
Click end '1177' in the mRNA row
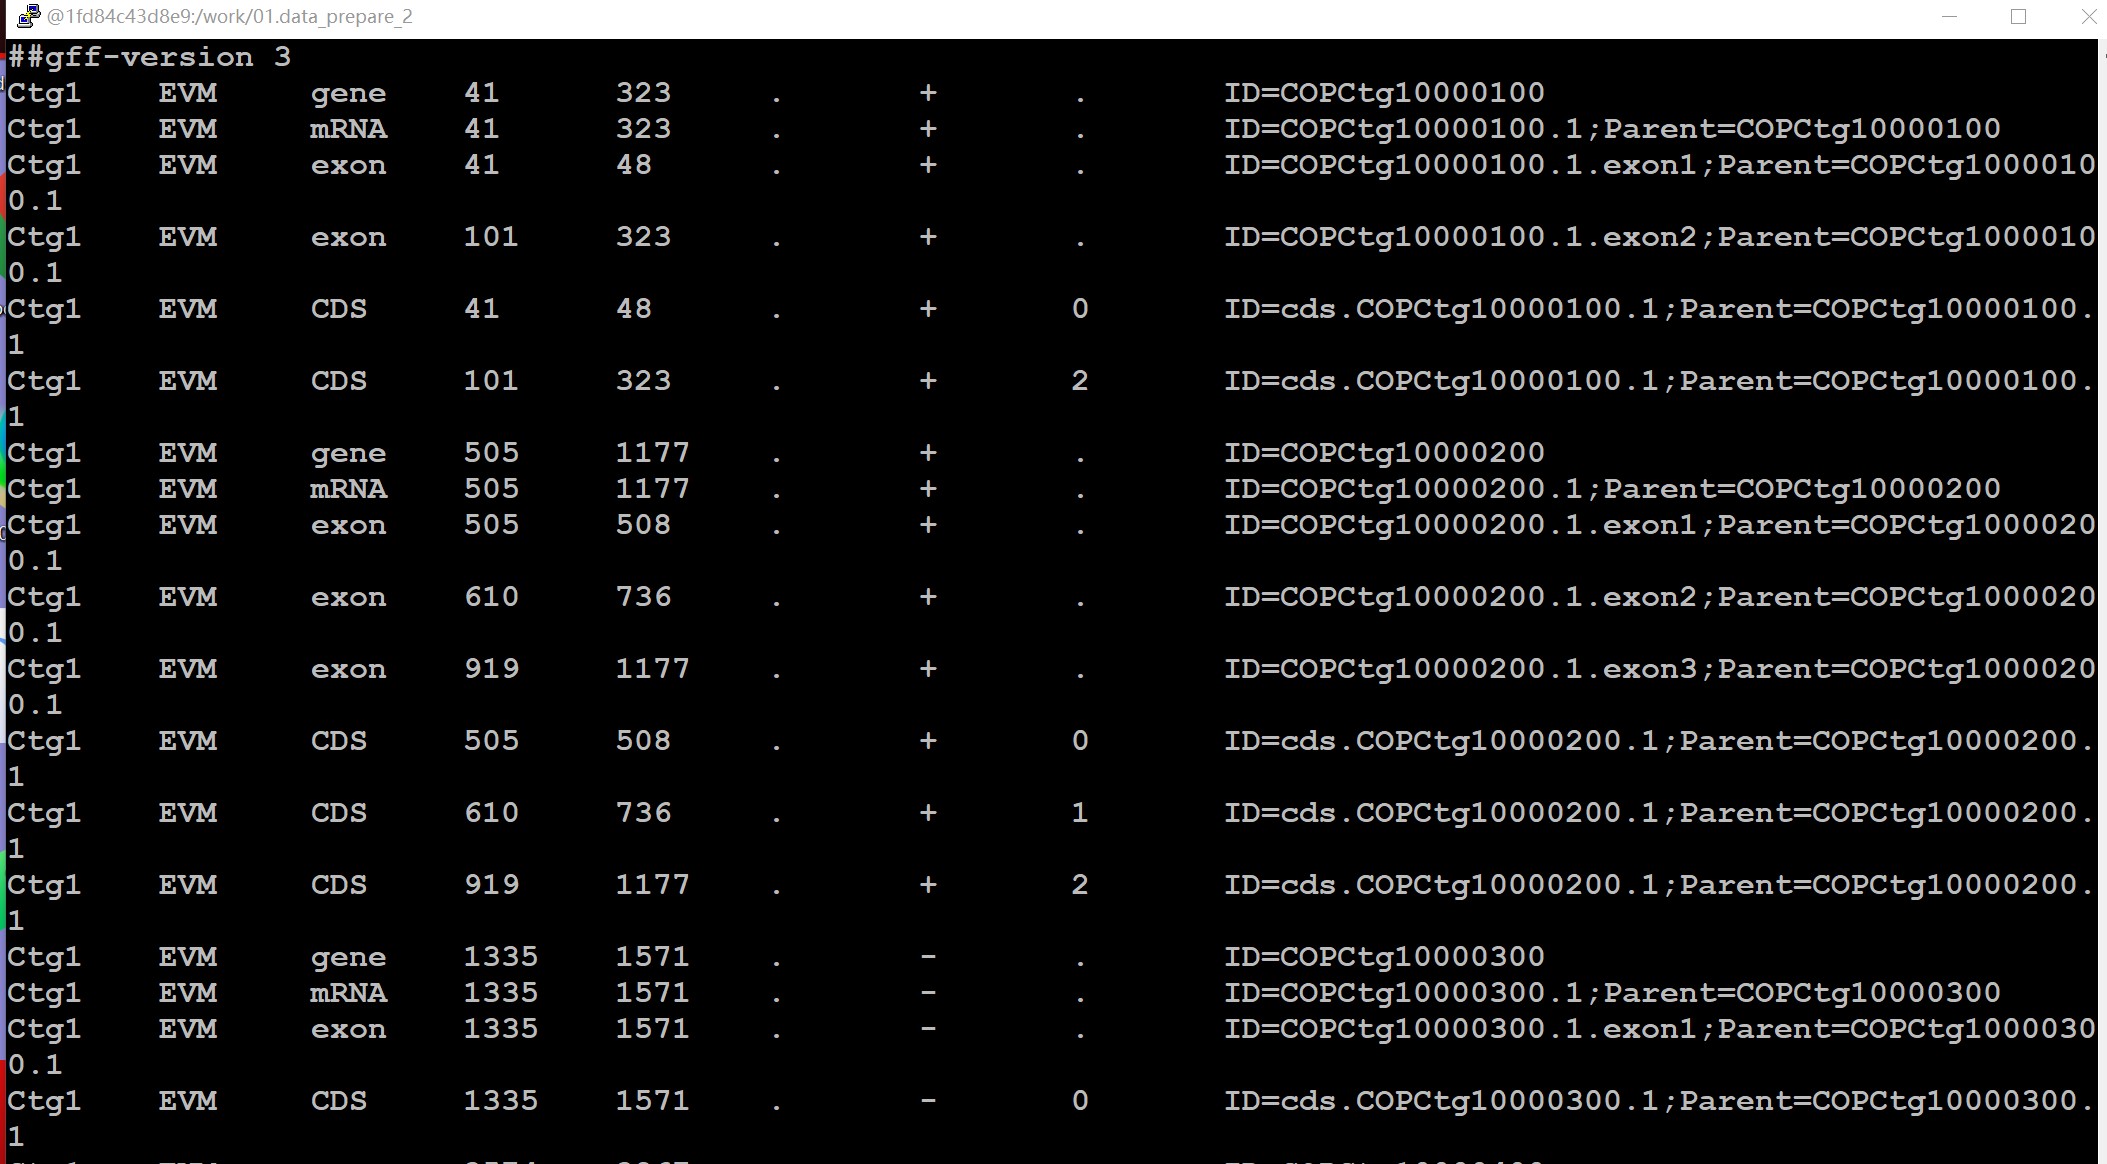[652, 489]
